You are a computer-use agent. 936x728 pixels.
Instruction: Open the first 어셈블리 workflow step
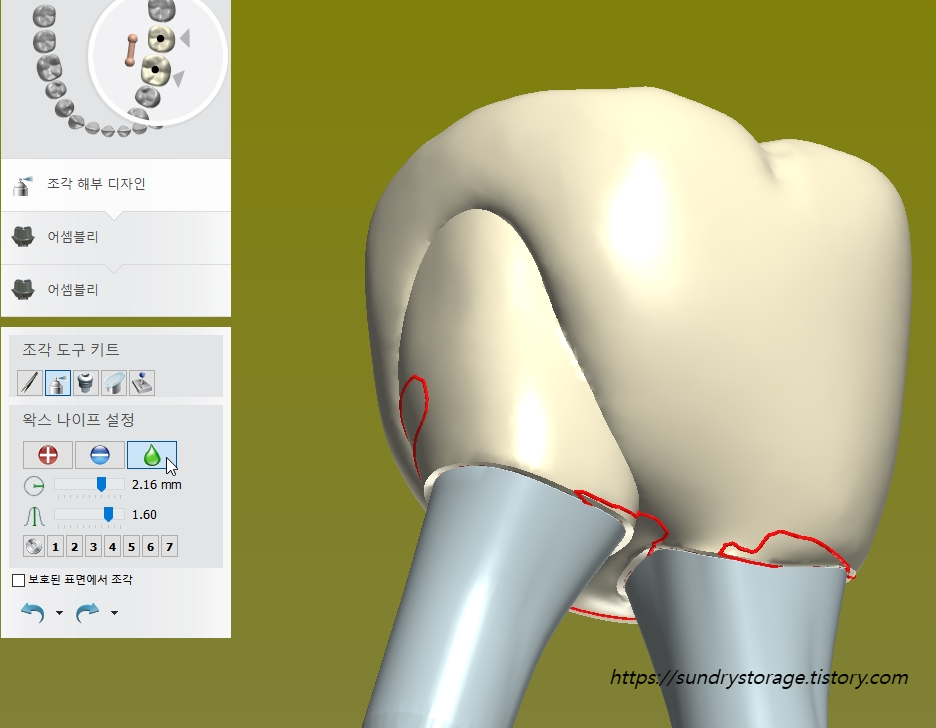pyautogui.click(x=116, y=237)
